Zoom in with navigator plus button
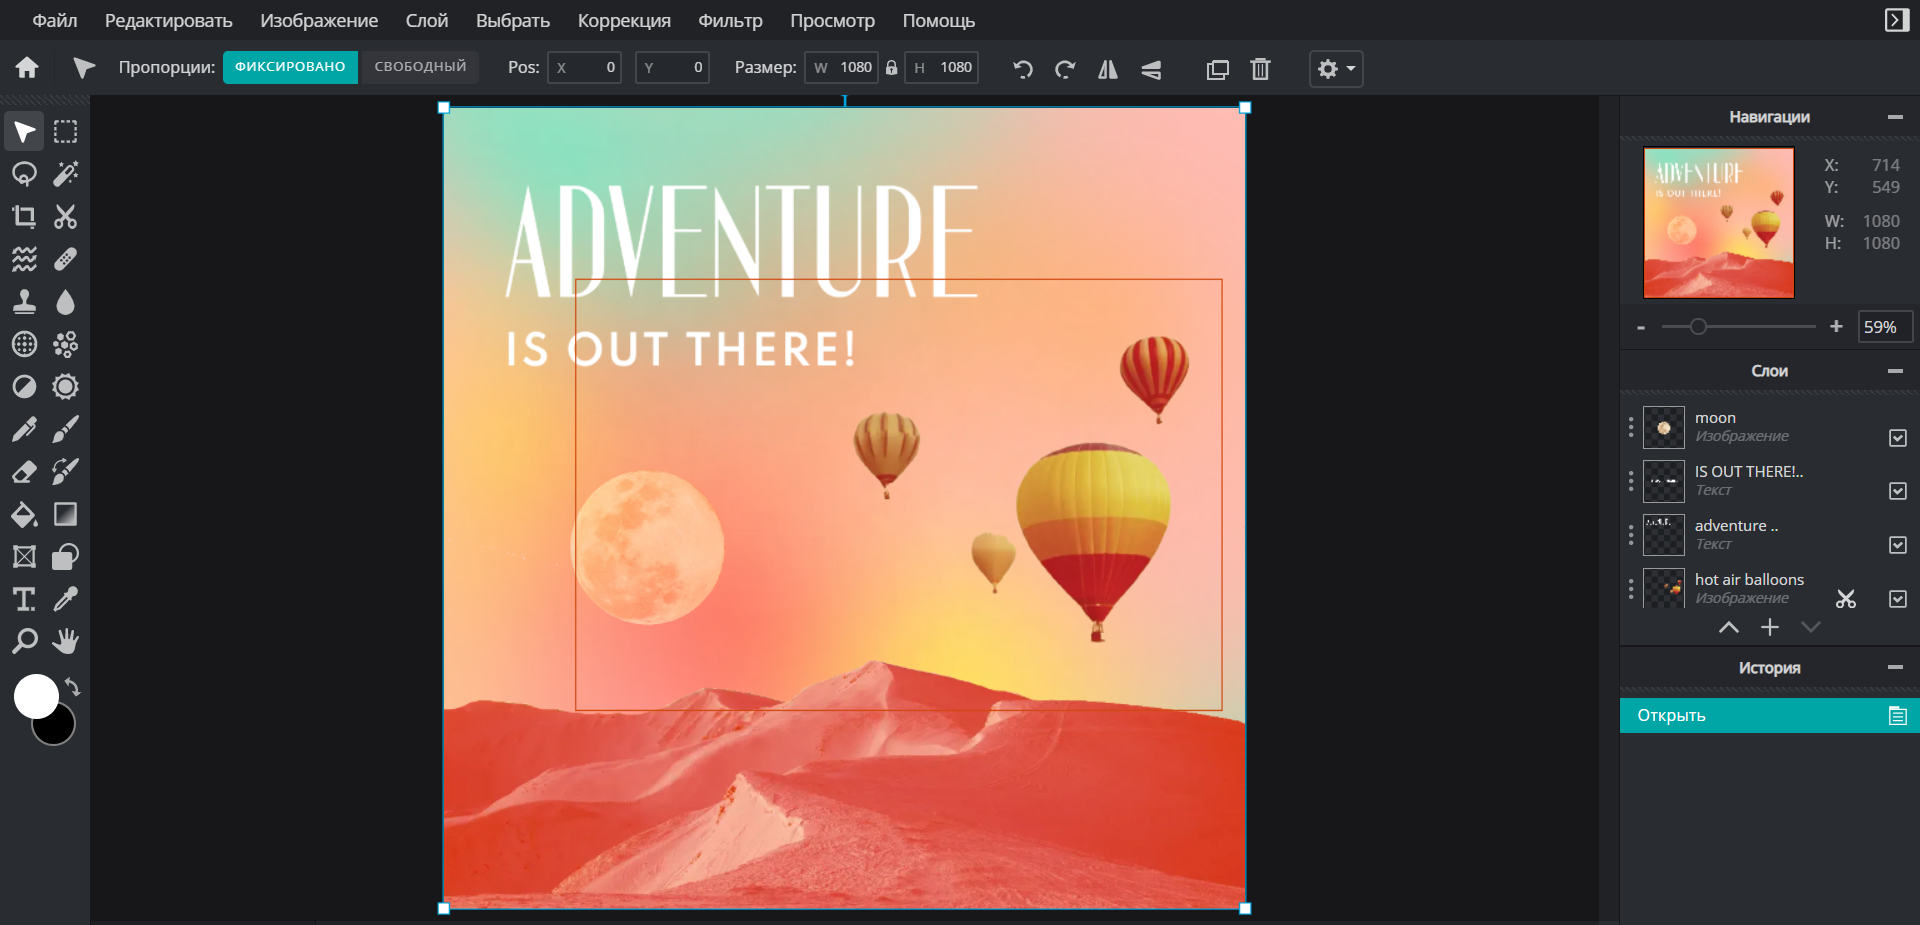This screenshot has width=1920, height=925. [1836, 326]
